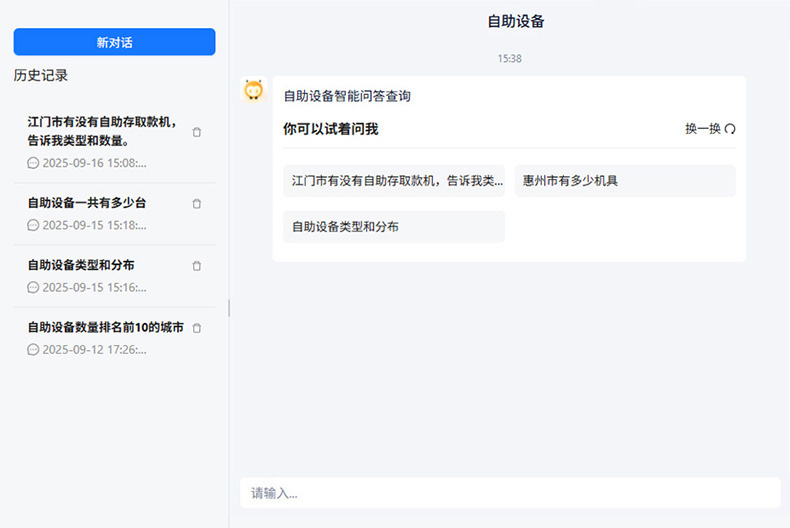Click chat bubble icon beside 2025-09-16 15:08 timestamp
The height and width of the screenshot is (528, 790).
pos(33,163)
